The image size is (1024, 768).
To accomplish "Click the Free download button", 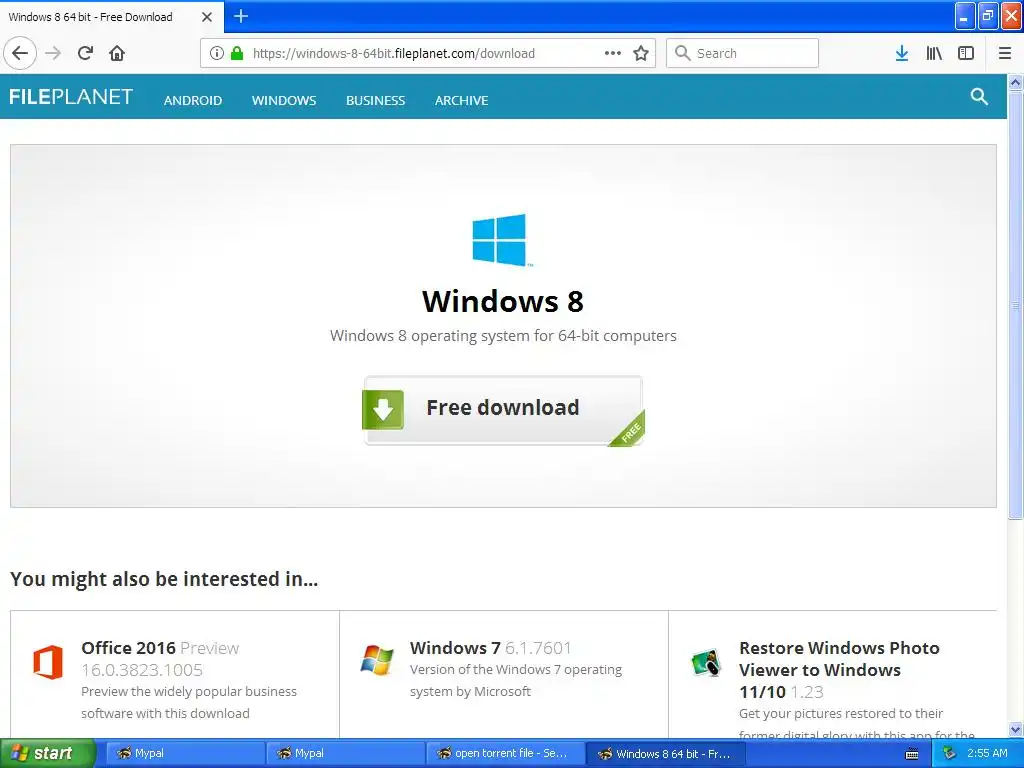I will [x=504, y=410].
